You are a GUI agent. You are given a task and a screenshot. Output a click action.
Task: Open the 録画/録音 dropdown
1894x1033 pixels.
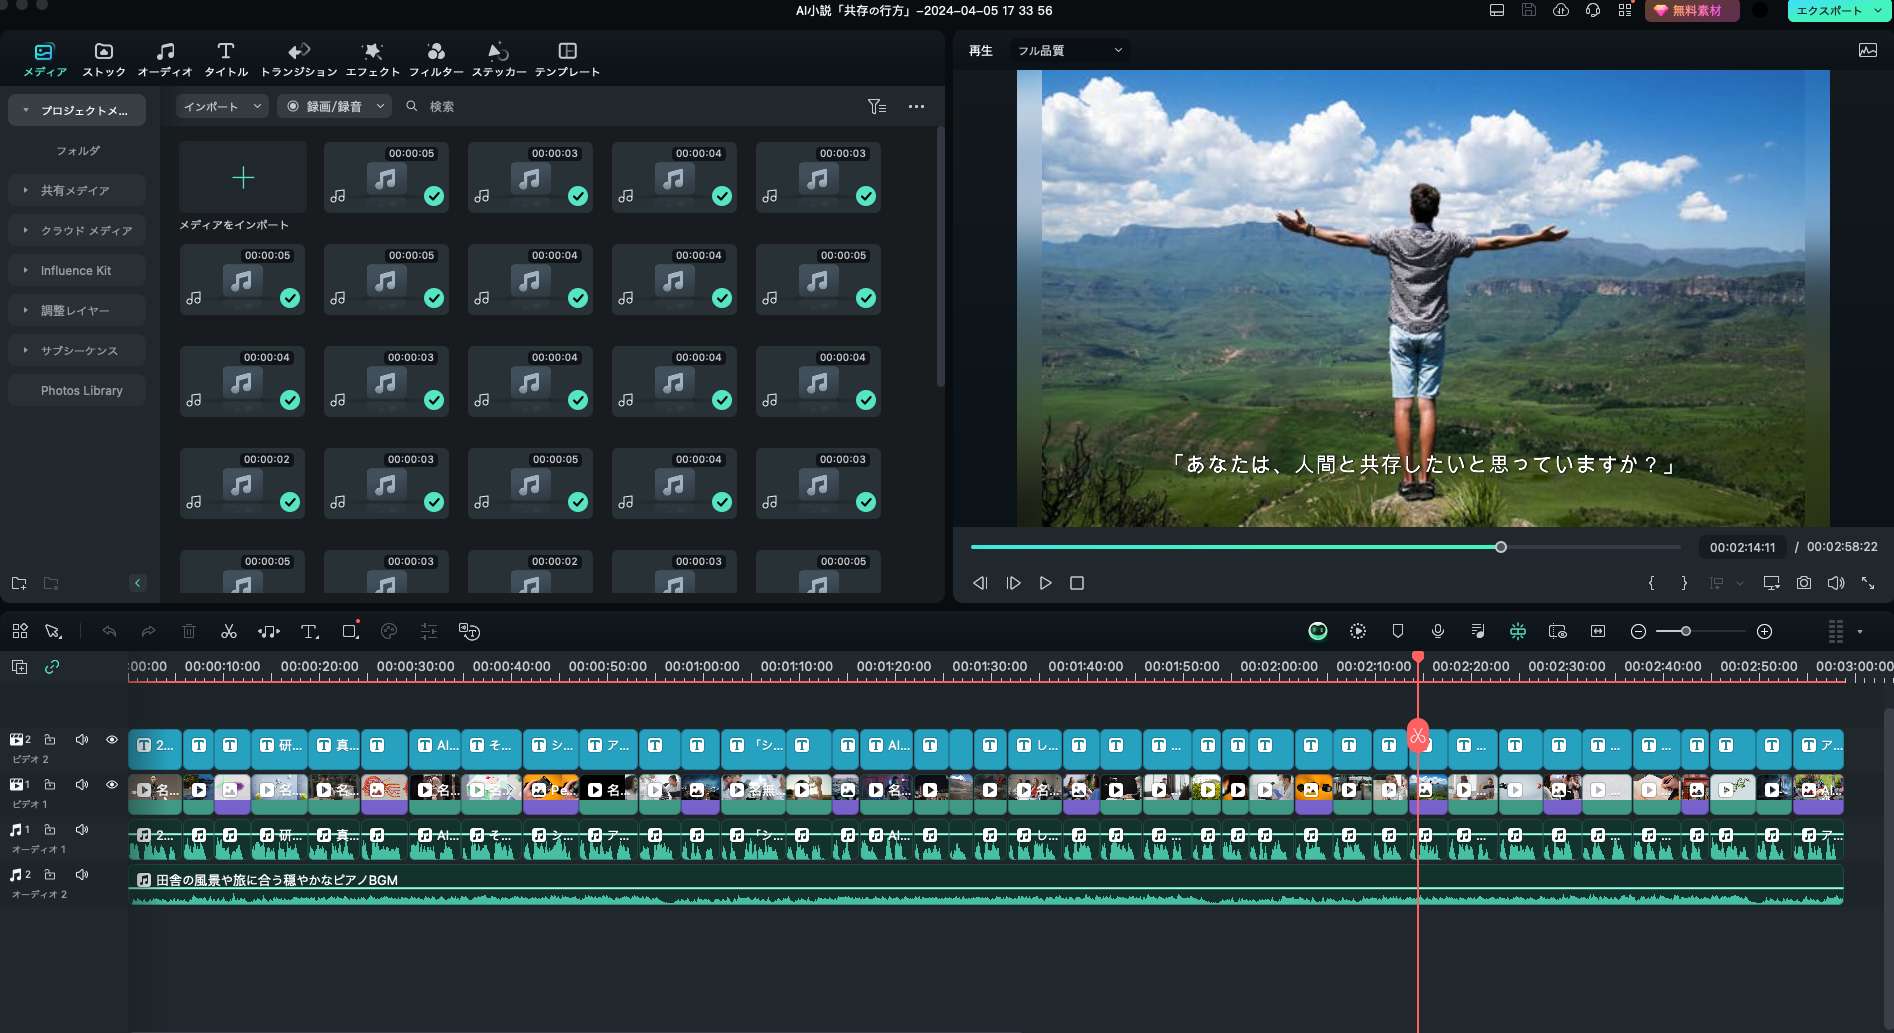[x=335, y=106]
